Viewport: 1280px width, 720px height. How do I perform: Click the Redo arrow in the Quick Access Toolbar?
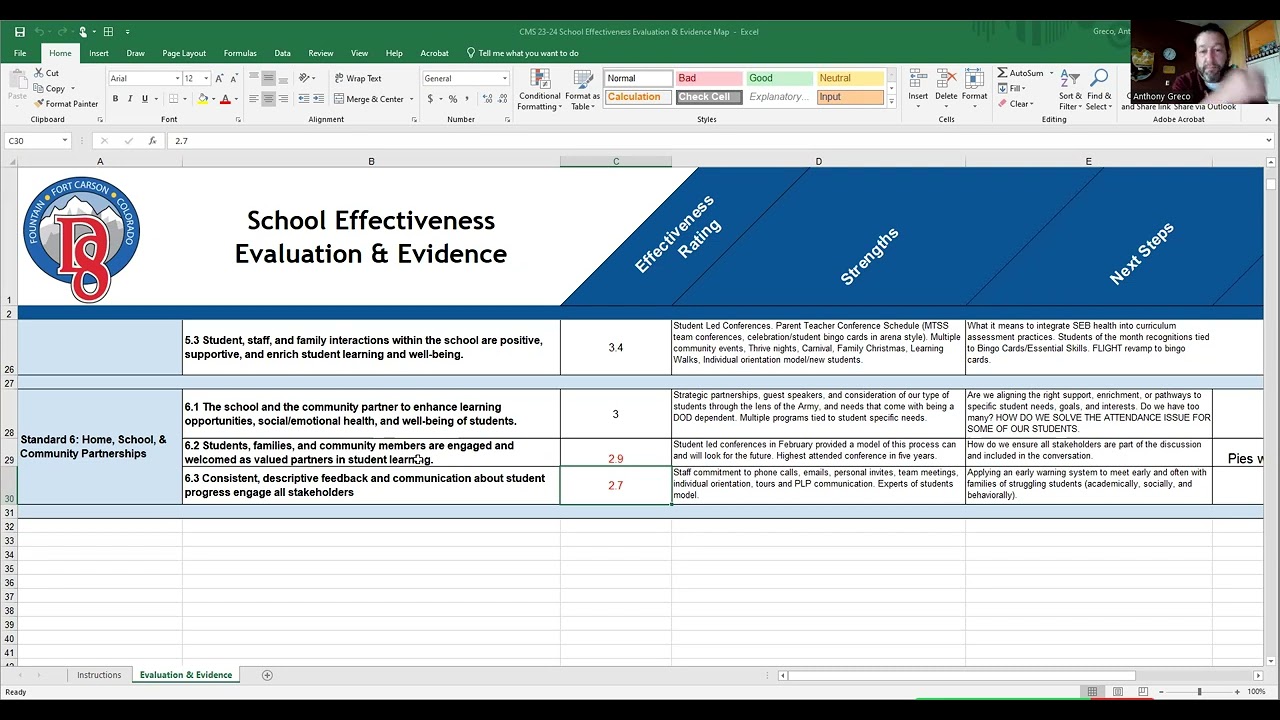tap(63, 32)
